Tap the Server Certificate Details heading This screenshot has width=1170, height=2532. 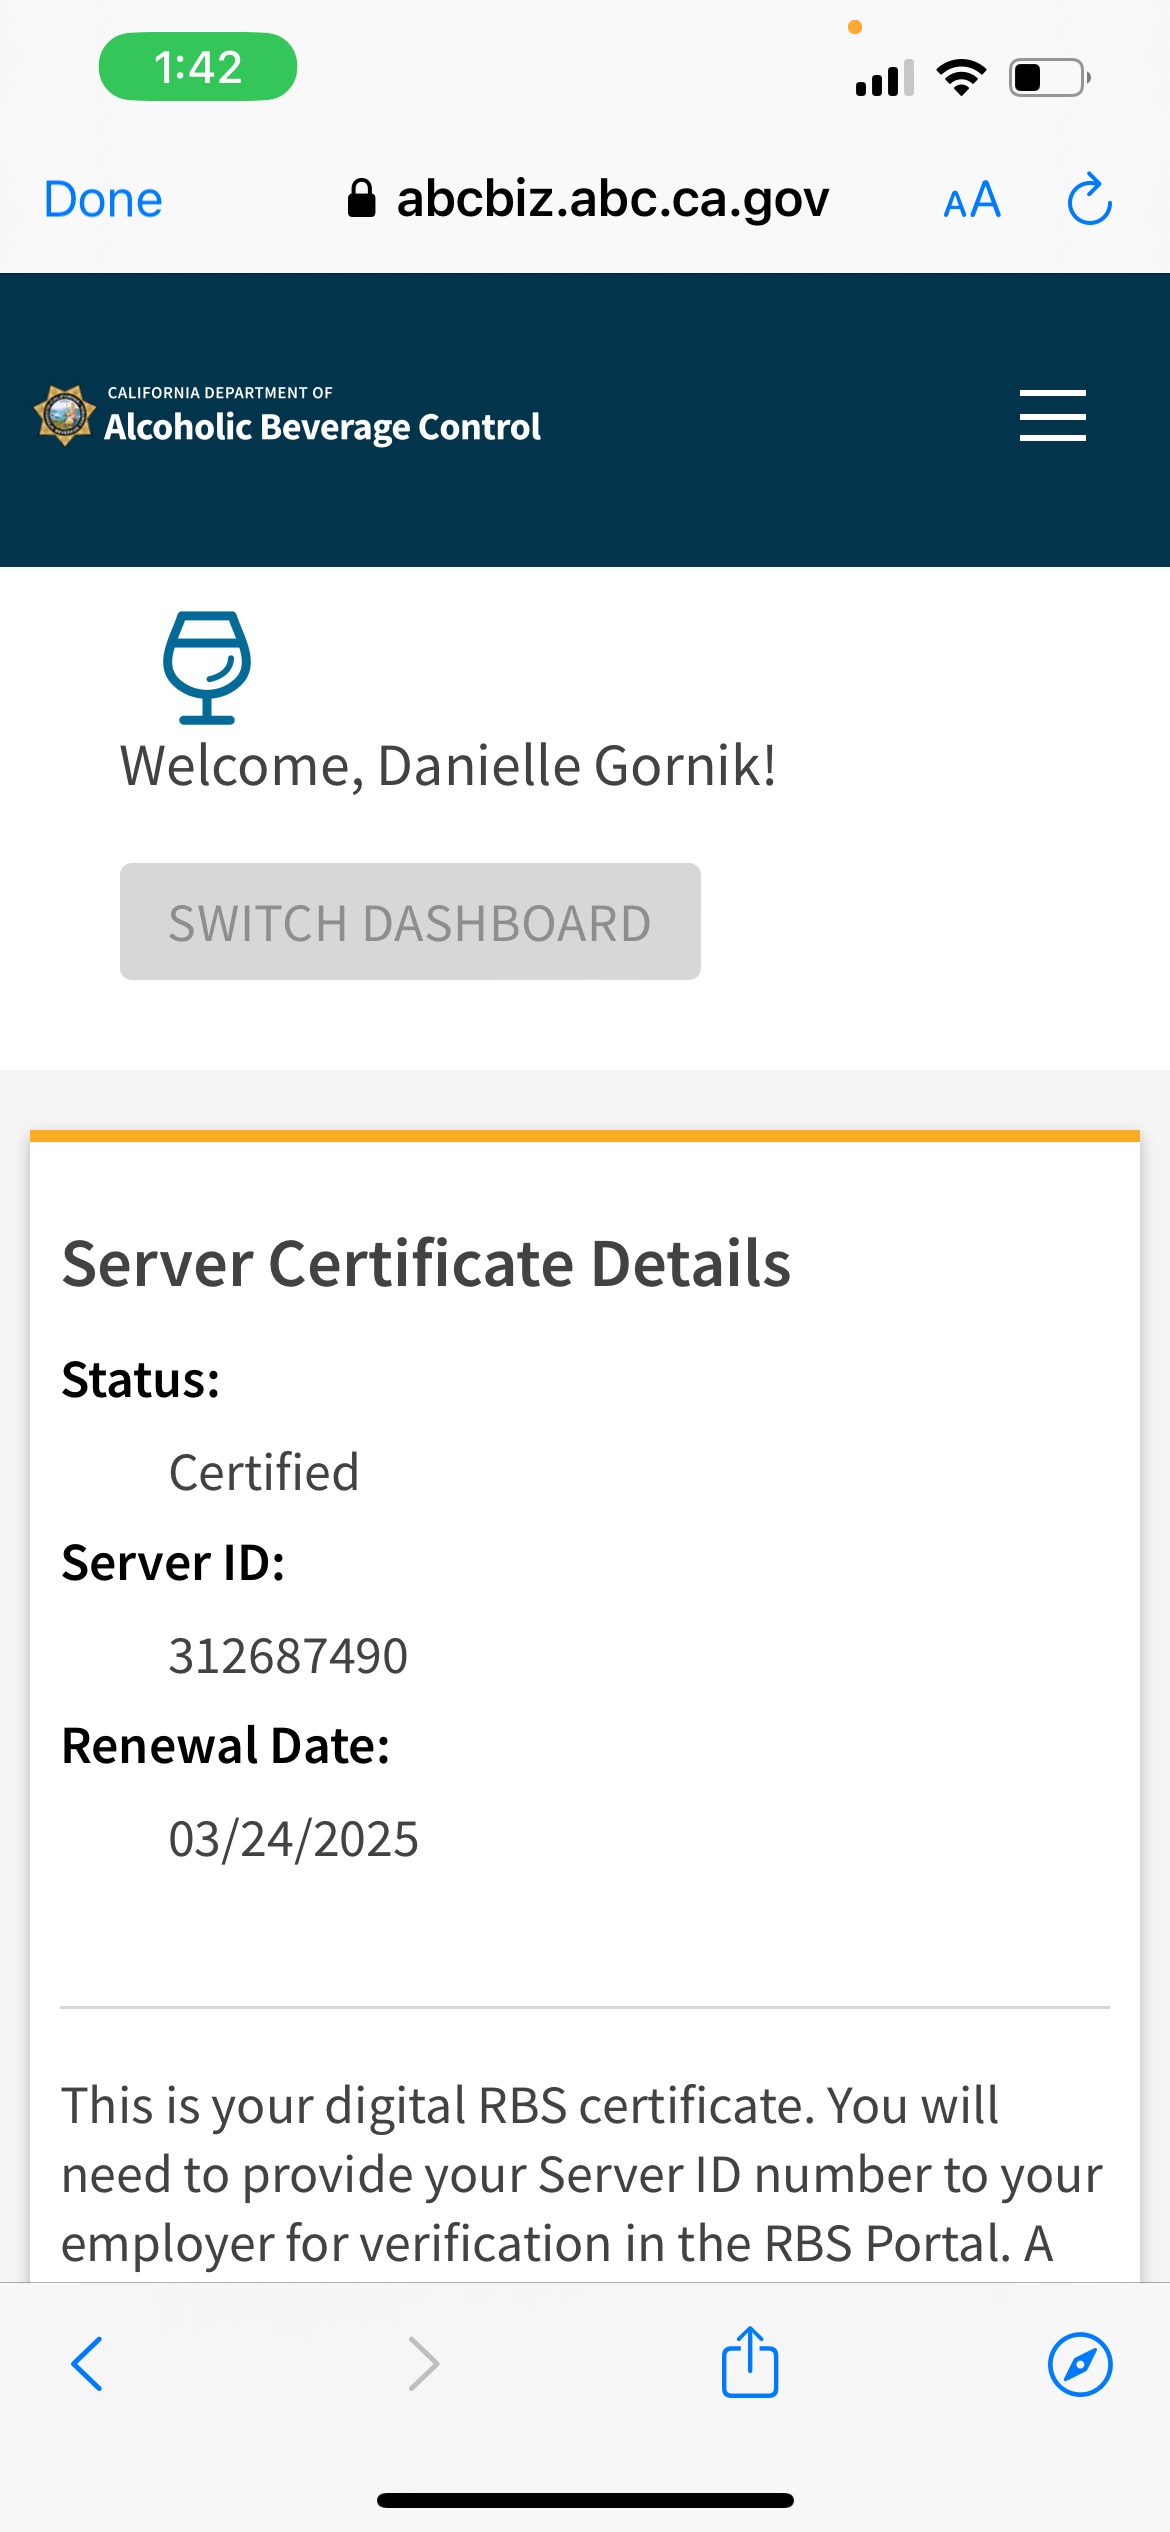pyautogui.click(x=426, y=1263)
